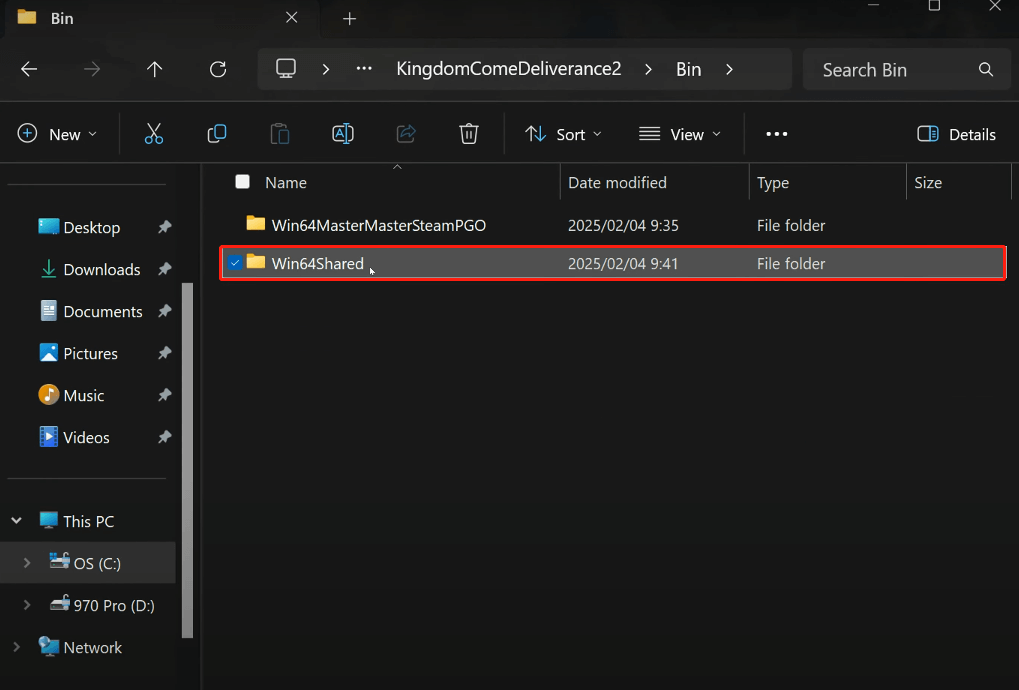Expand the Network tree node
The height and width of the screenshot is (690, 1019).
[x=16, y=647]
